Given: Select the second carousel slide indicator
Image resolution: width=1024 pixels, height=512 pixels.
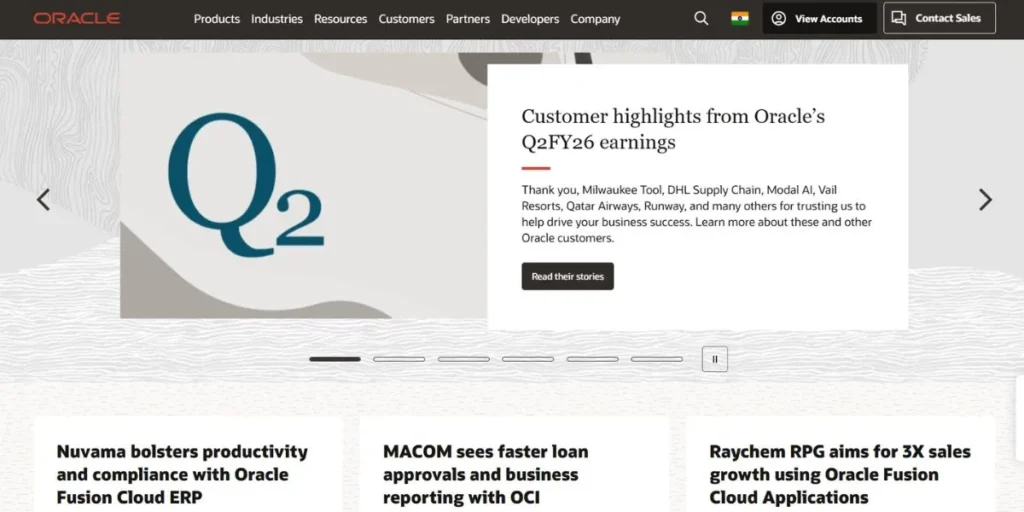Looking at the screenshot, I should (399, 359).
